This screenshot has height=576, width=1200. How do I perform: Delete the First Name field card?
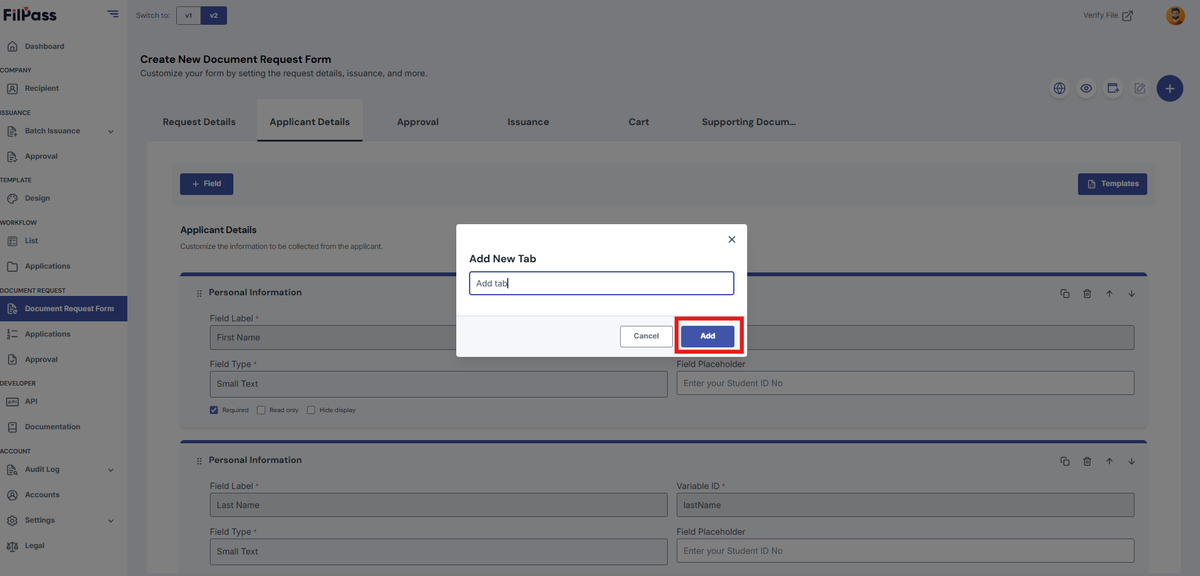click(1087, 294)
